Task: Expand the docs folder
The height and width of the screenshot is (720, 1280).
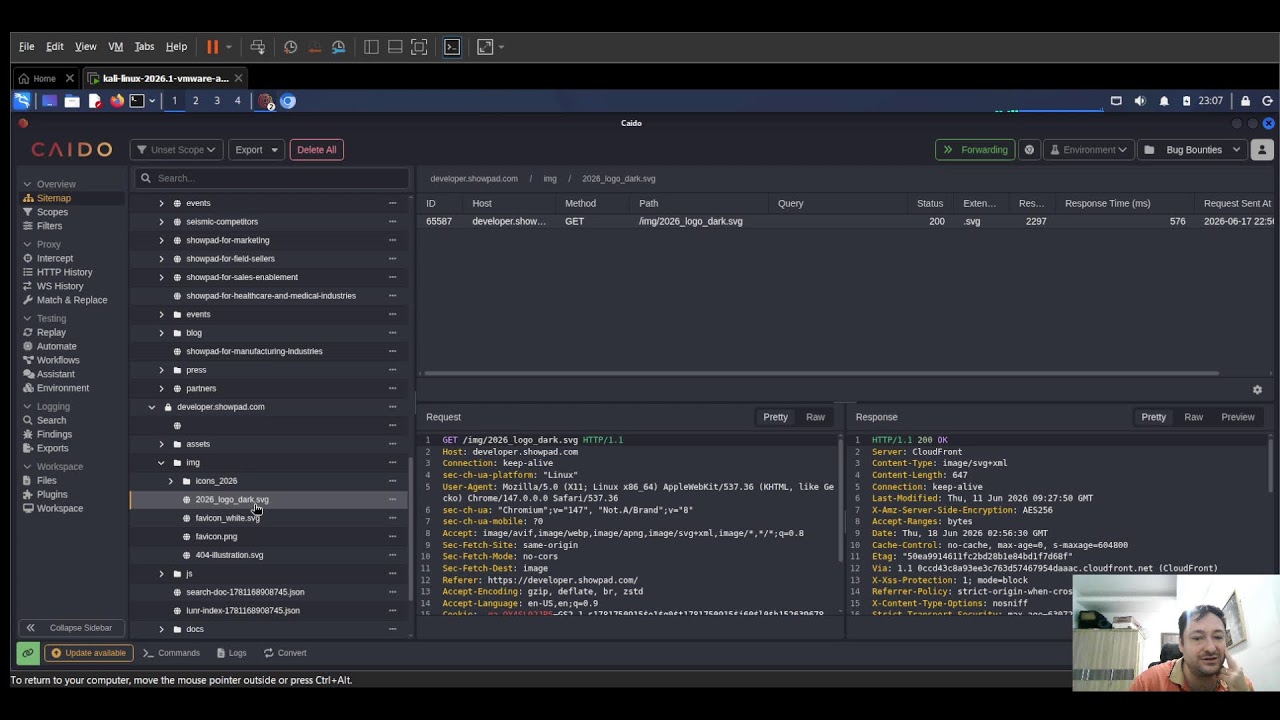Action: pos(161,629)
